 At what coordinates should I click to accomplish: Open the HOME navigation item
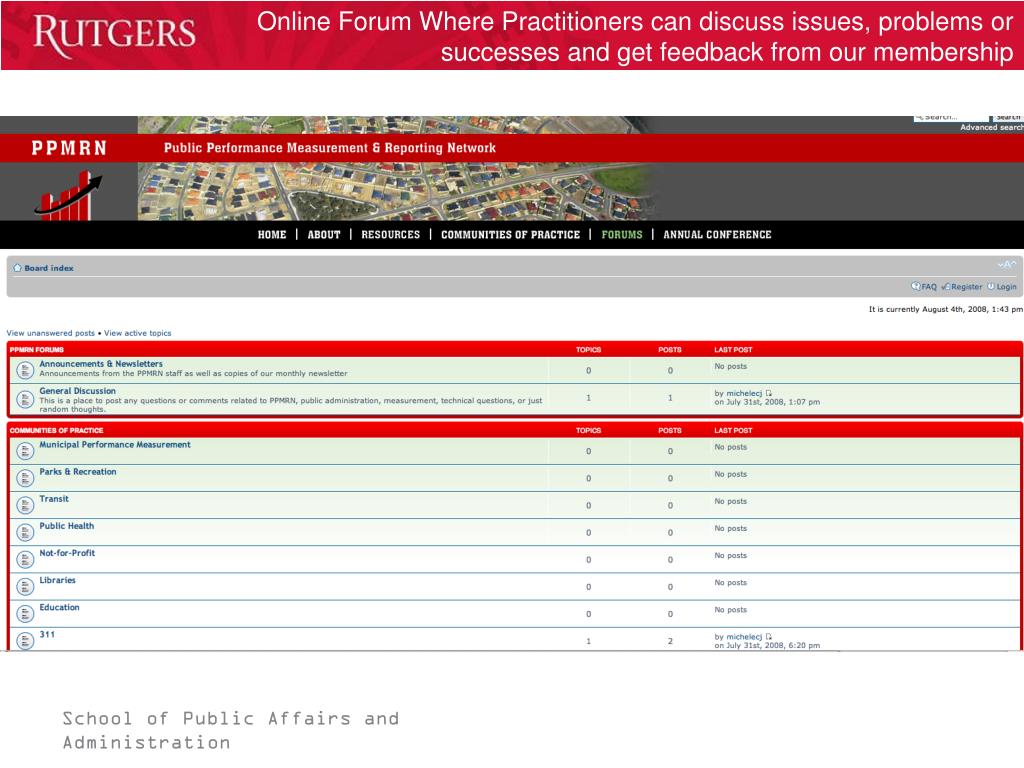tap(272, 234)
